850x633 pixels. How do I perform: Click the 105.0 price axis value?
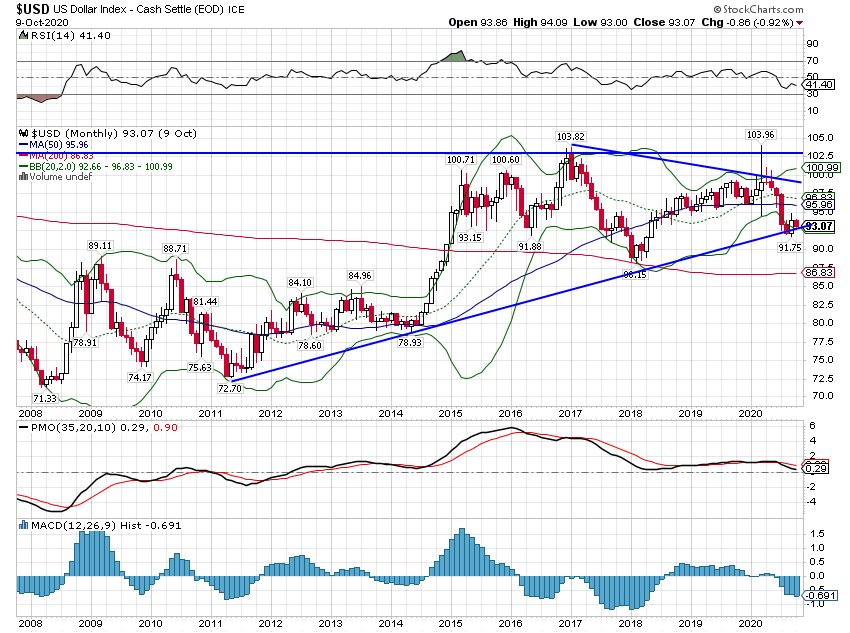point(819,138)
